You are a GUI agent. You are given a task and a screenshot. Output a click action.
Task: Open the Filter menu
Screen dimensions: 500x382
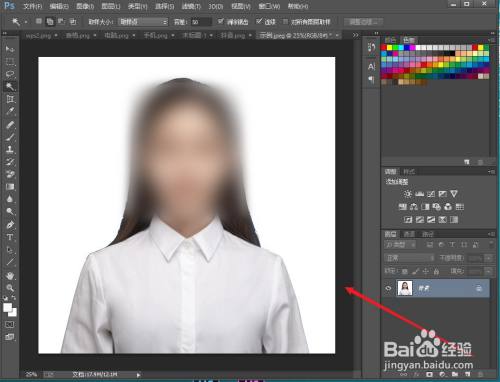click(x=191, y=6)
